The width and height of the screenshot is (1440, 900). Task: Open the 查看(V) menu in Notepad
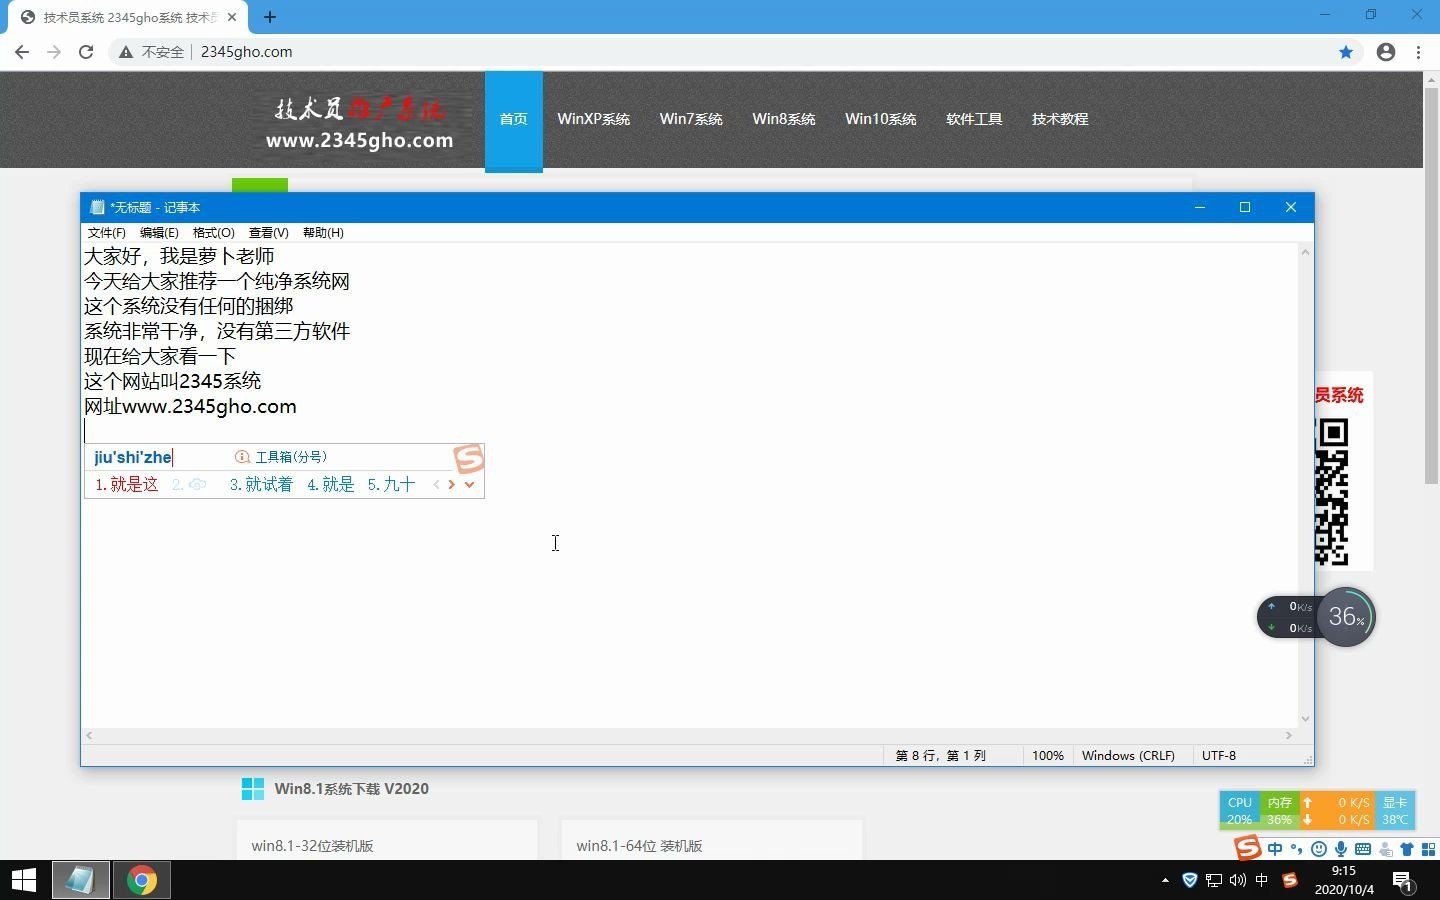[268, 232]
